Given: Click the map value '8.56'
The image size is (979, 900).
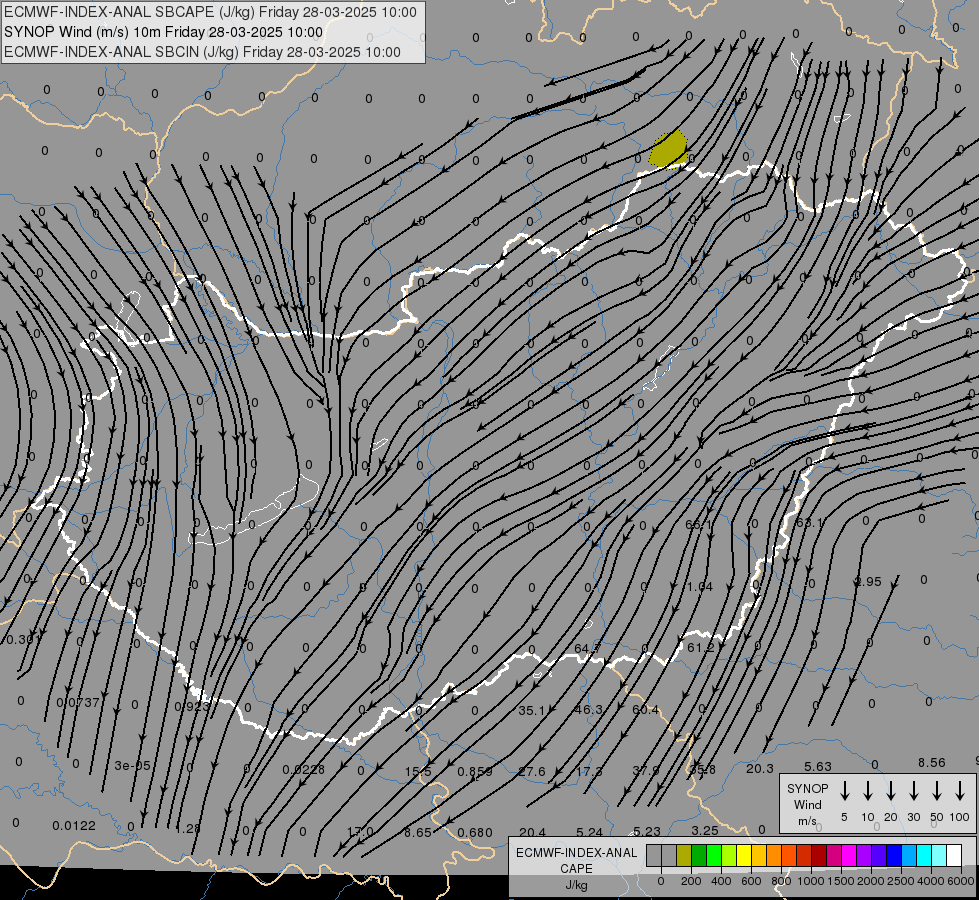Looking at the screenshot, I should [x=932, y=763].
